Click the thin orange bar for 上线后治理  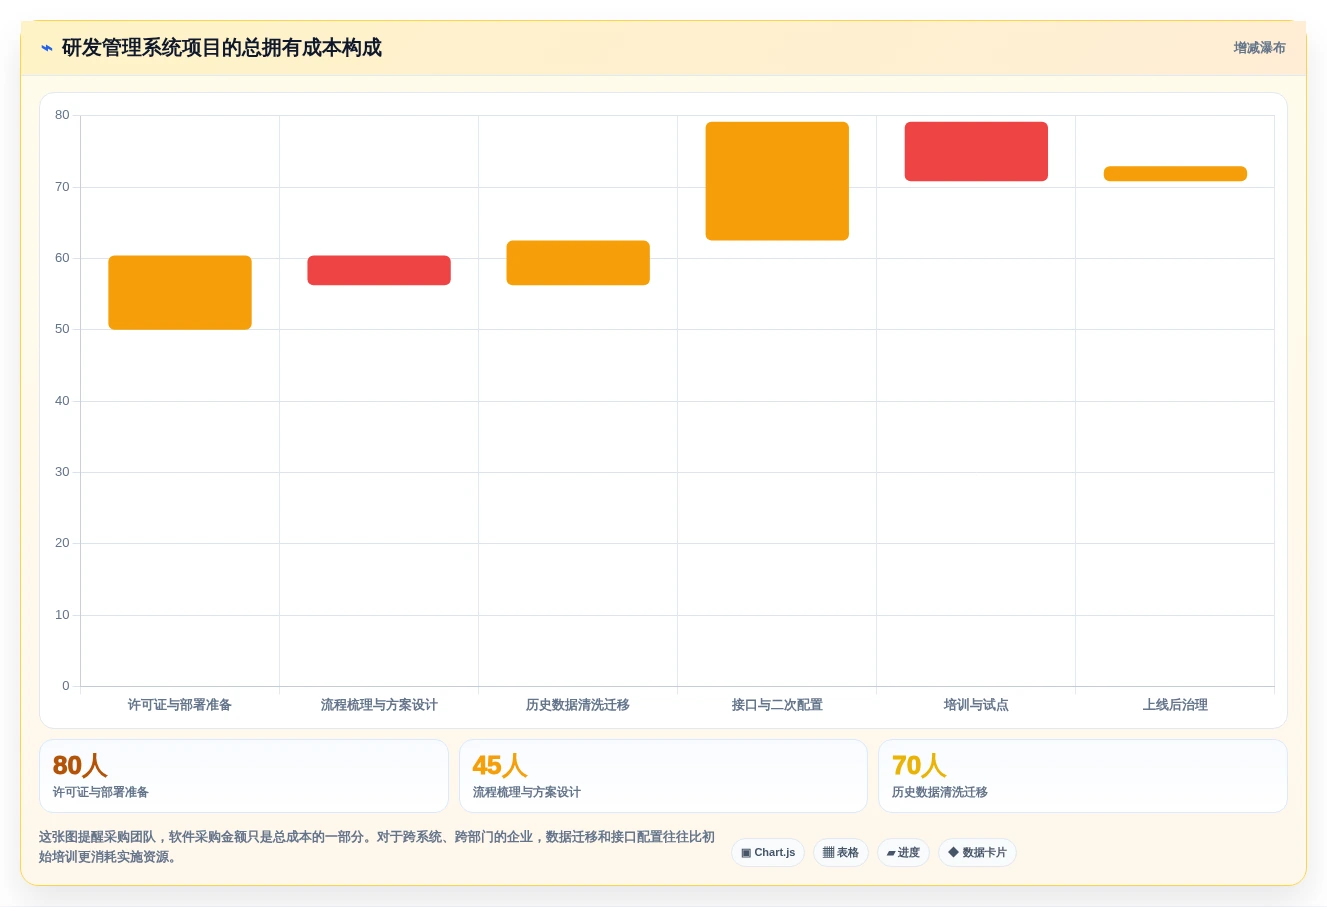[1175, 174]
